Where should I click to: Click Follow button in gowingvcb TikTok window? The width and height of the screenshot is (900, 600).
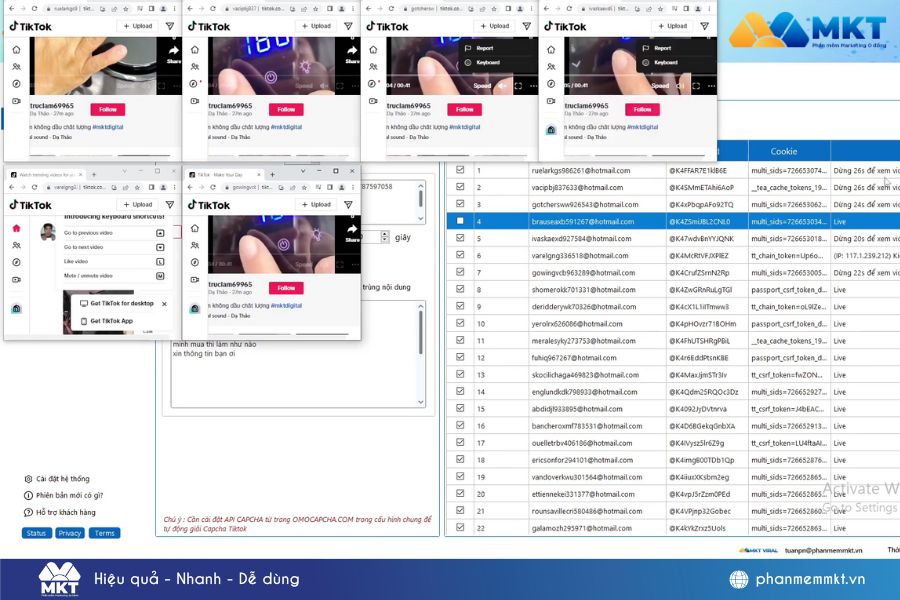tap(286, 288)
